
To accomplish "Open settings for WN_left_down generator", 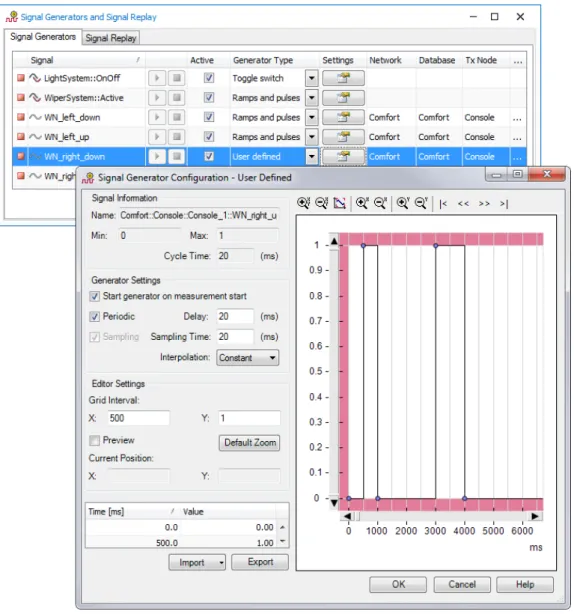I will pyautogui.click(x=343, y=117).
